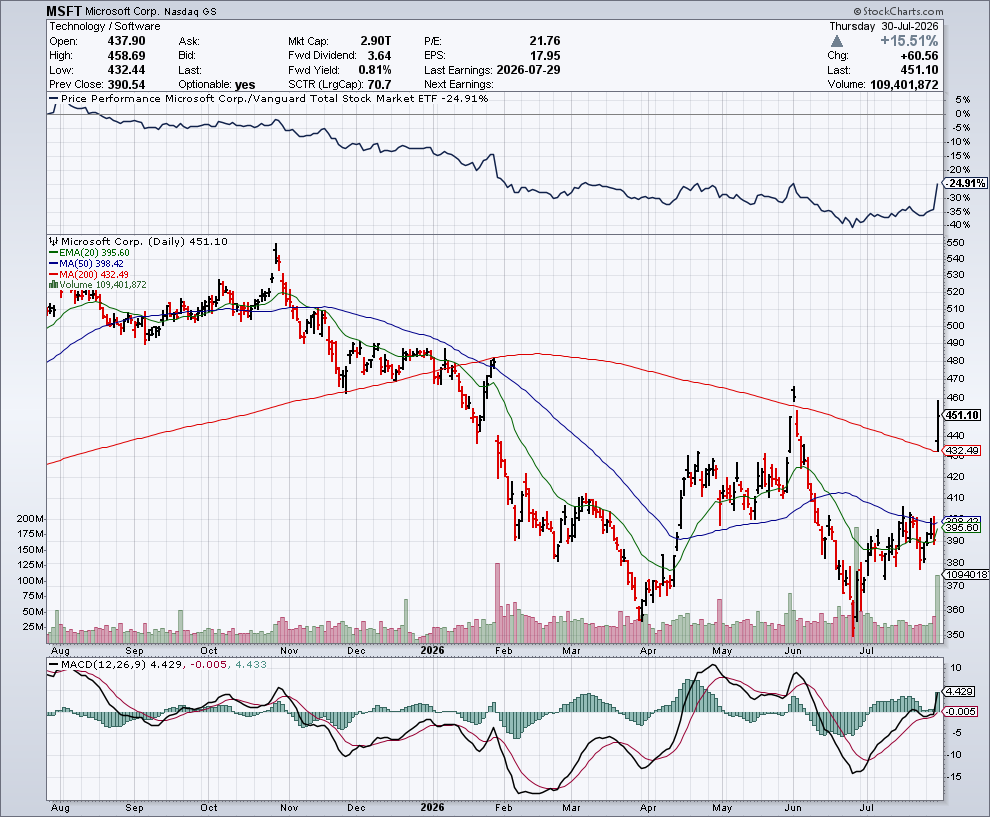
Task: Click the Low value 432.44
Action: (x=126, y=70)
